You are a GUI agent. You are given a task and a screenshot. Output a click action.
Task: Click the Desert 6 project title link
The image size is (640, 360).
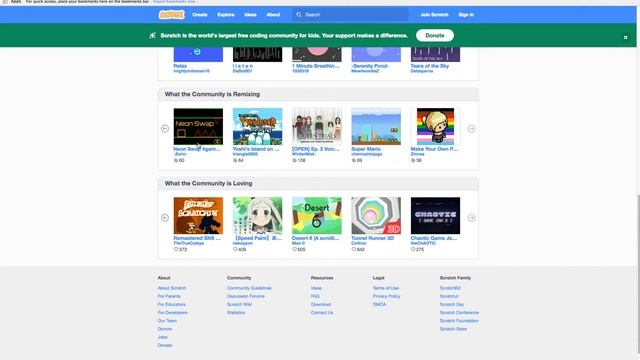tap(316, 238)
